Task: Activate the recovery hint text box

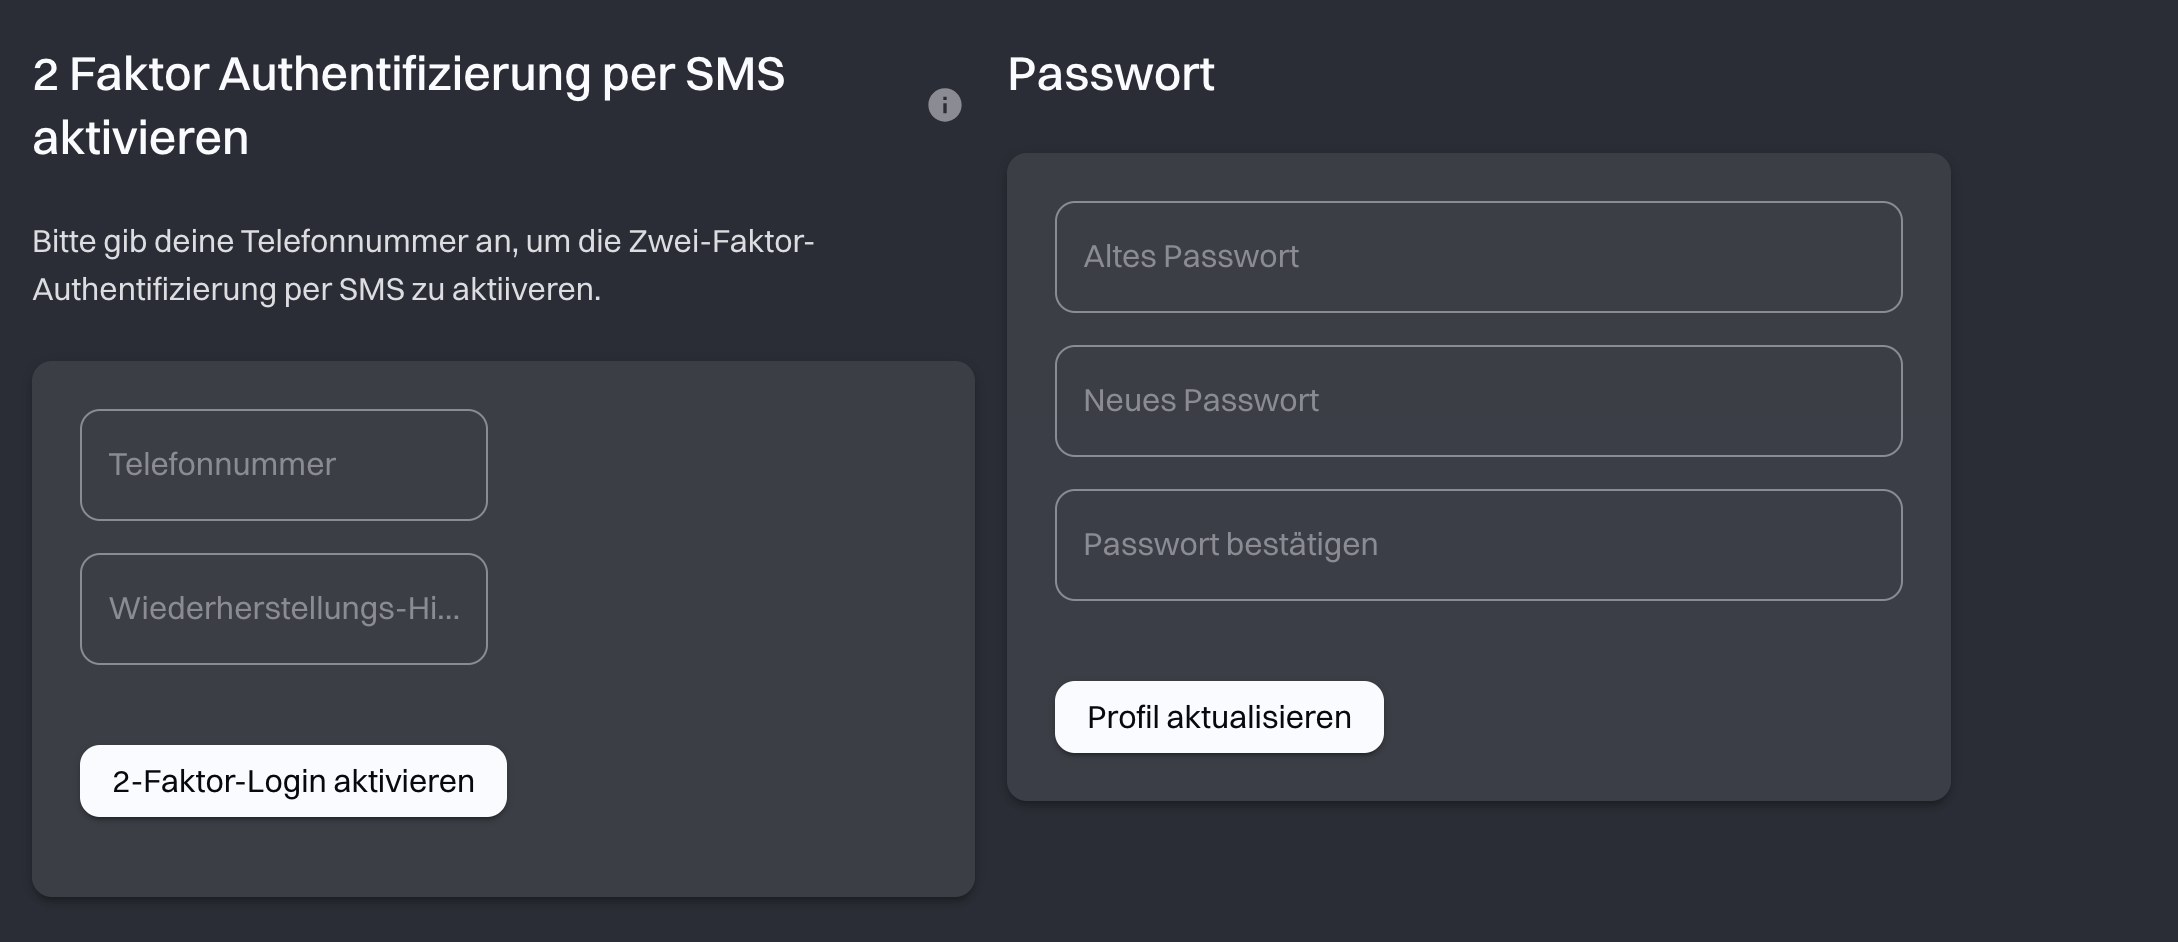Action: (x=283, y=609)
